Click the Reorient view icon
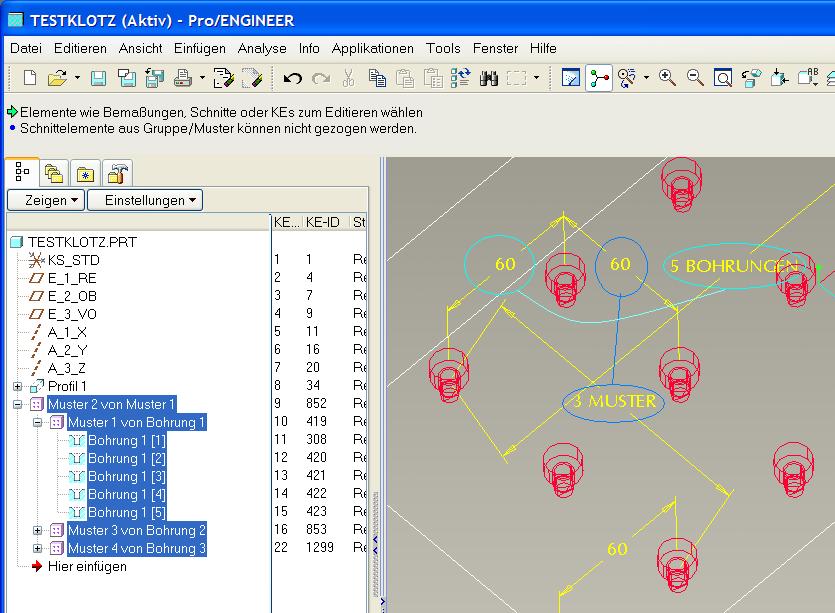Image resolution: width=835 pixels, height=613 pixels. tap(751, 78)
